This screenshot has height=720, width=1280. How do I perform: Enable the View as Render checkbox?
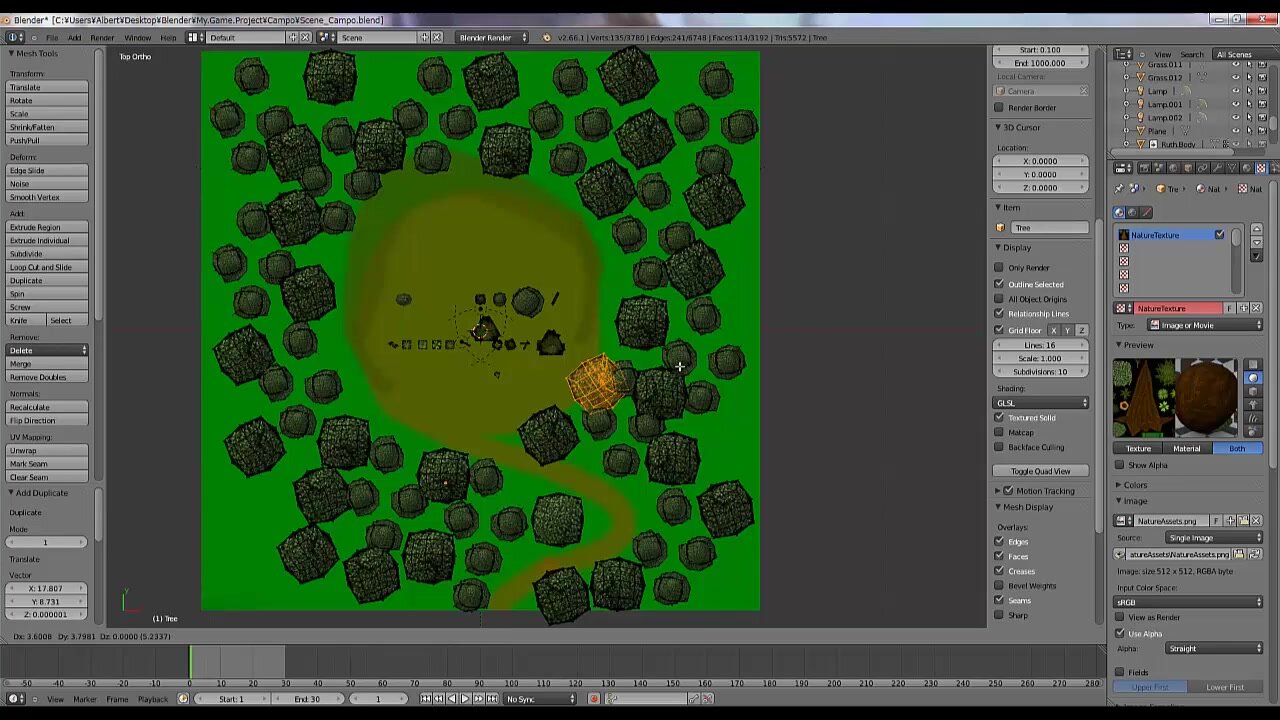click(1120, 617)
